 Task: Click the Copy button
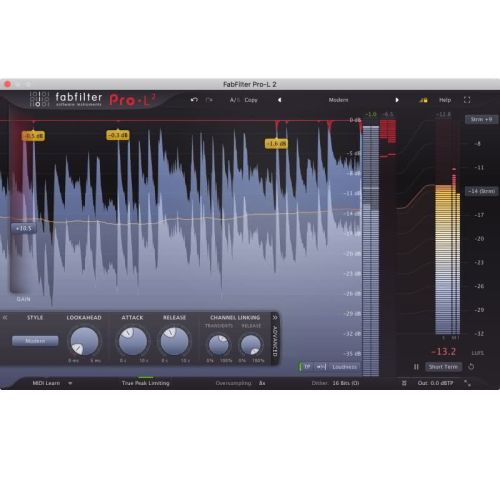click(251, 100)
